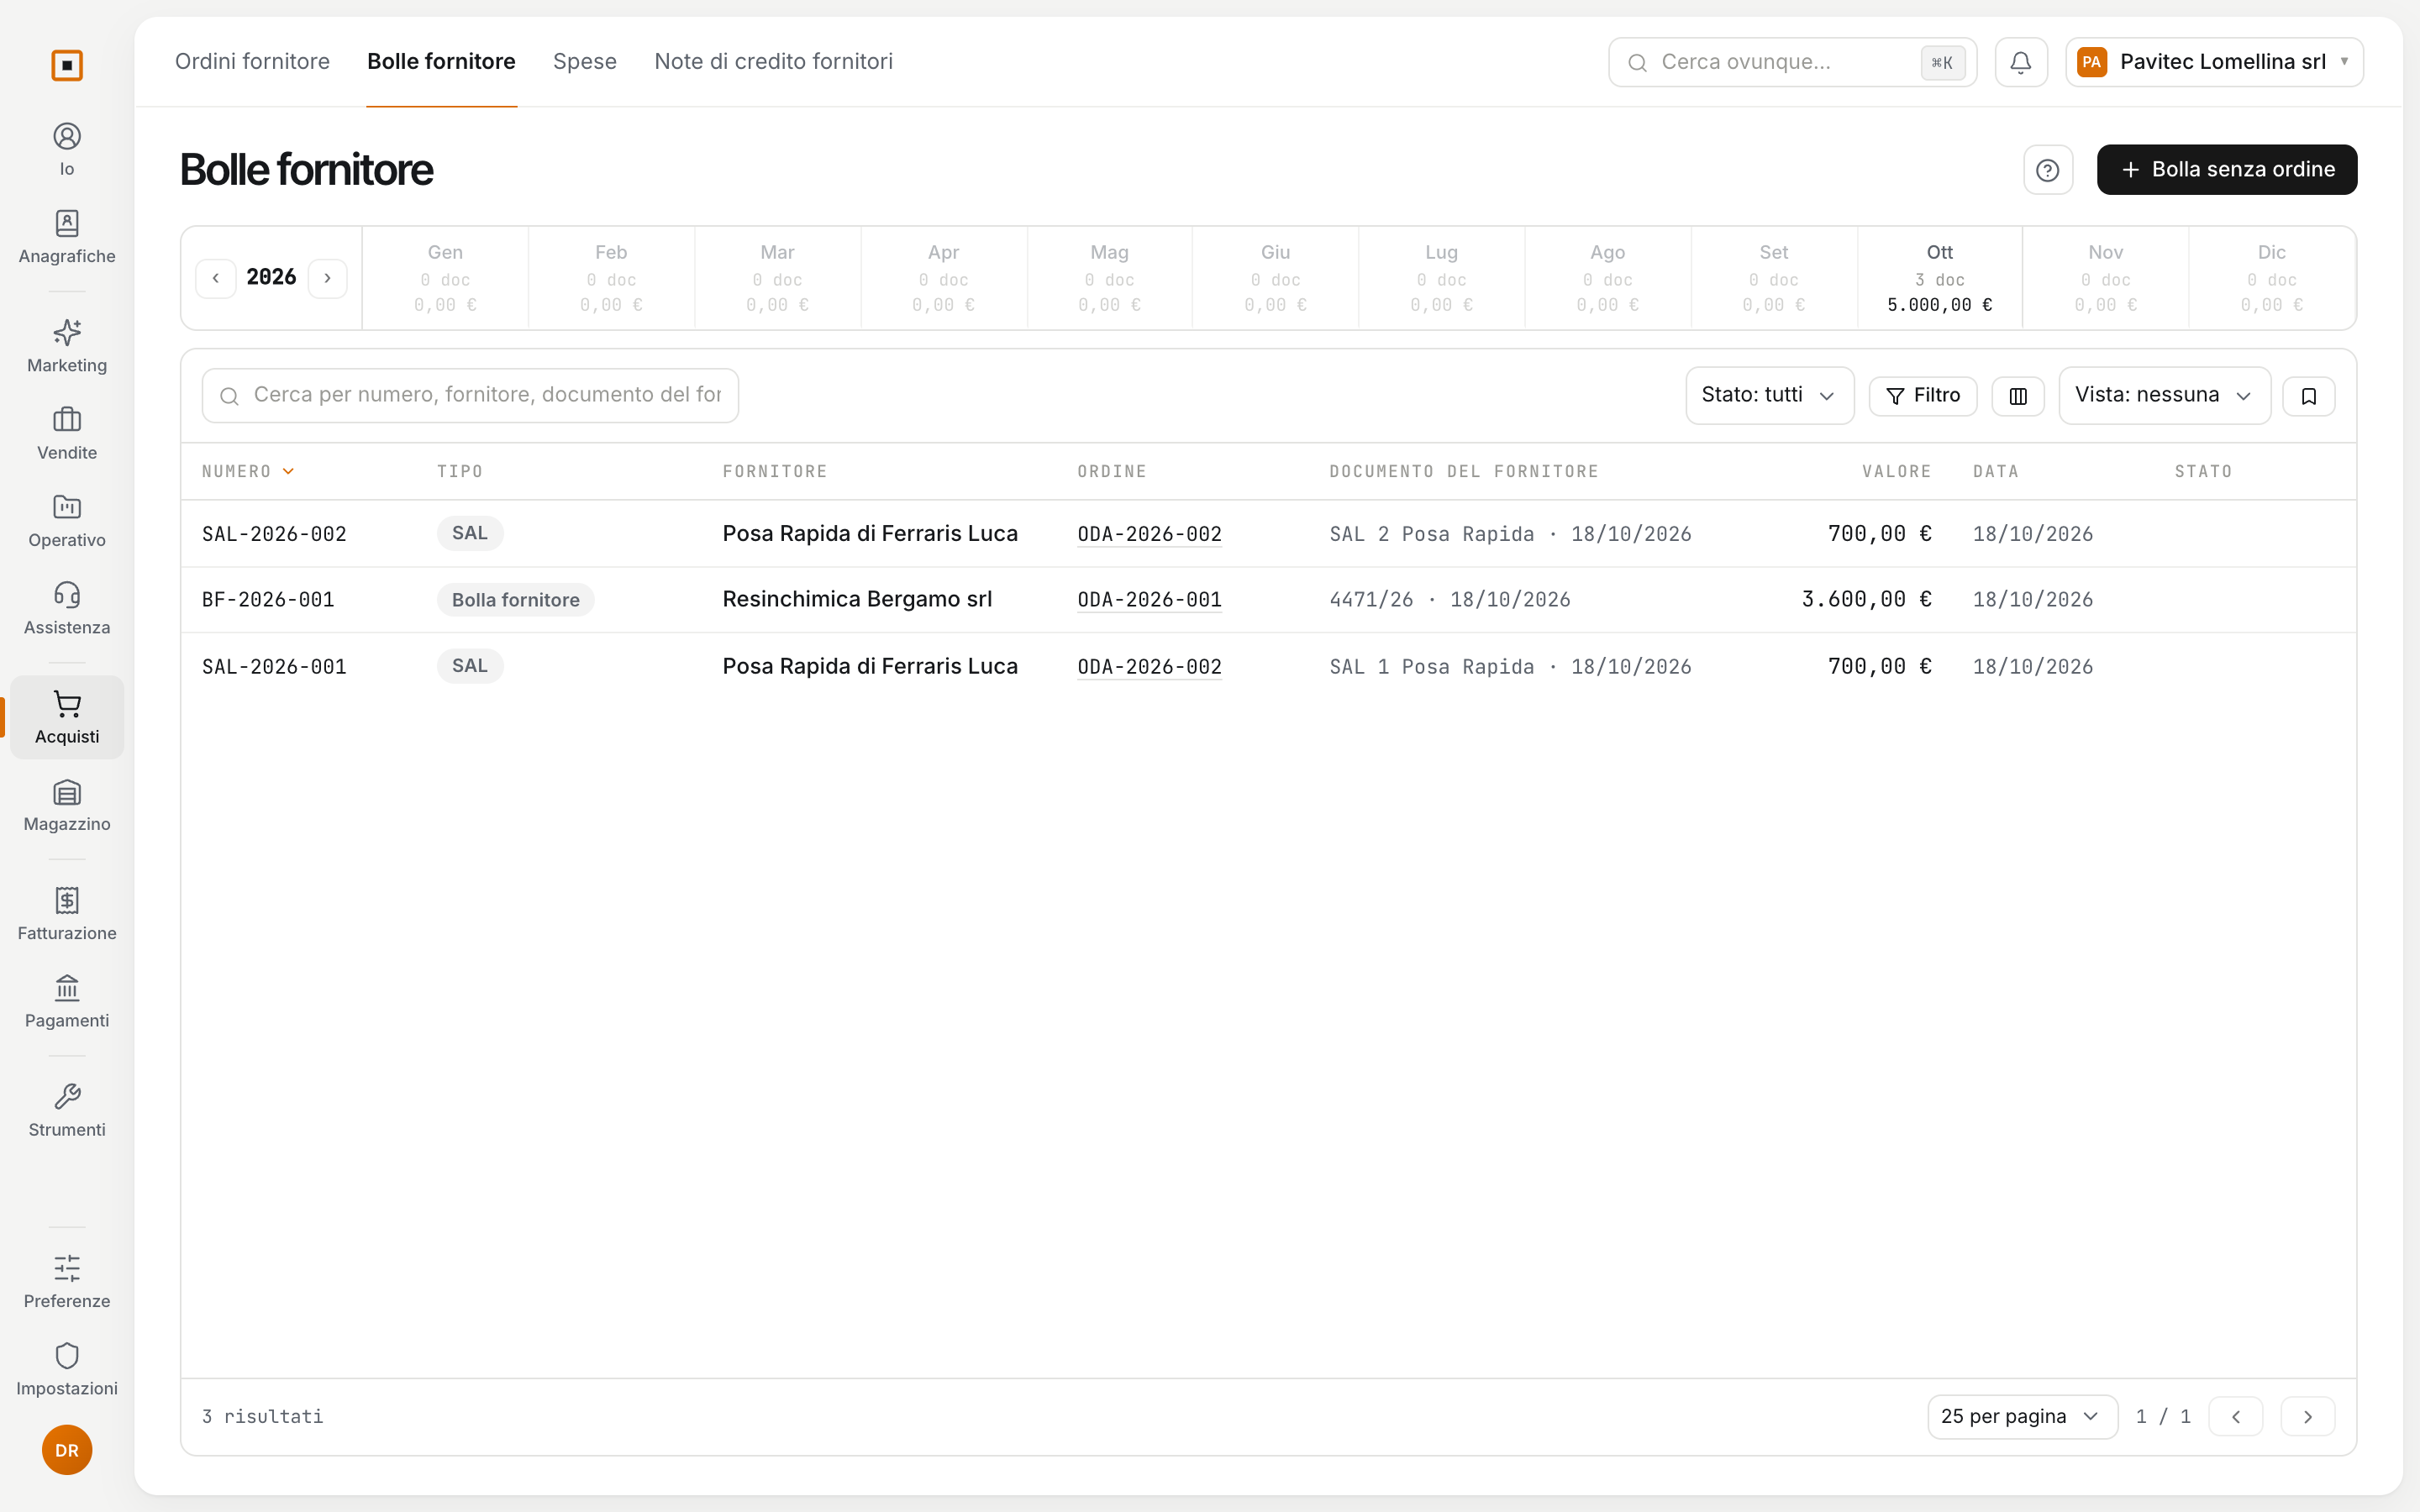Go to next year after 2026
Screen dimensions: 2420x1512
[x=327, y=278]
